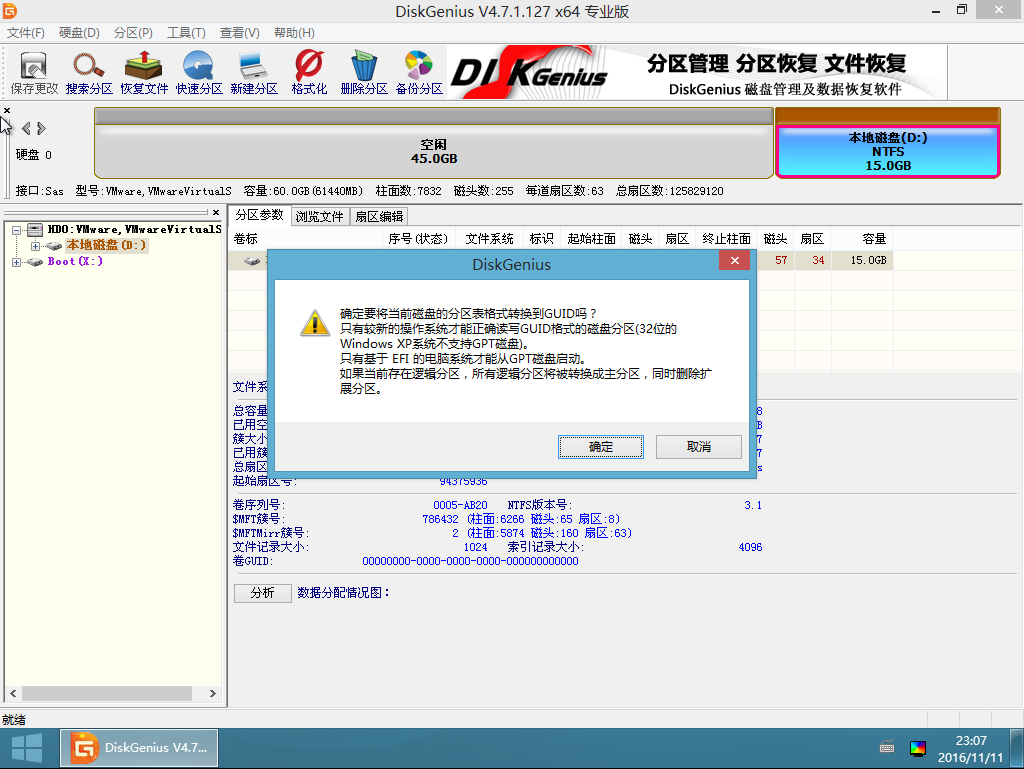Click the 起始柱面 column header
This screenshot has width=1024, height=769.
coord(591,239)
